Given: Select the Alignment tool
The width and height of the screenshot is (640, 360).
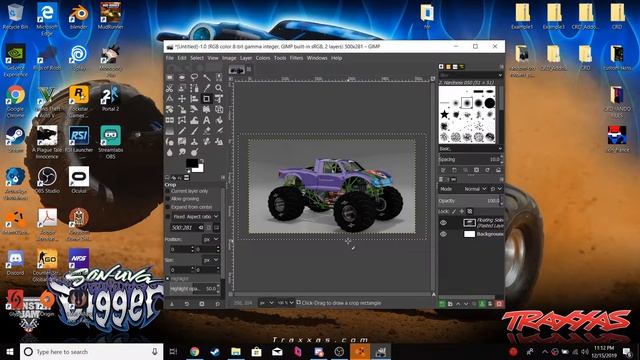Looking at the screenshot, I should [x=194, y=99].
